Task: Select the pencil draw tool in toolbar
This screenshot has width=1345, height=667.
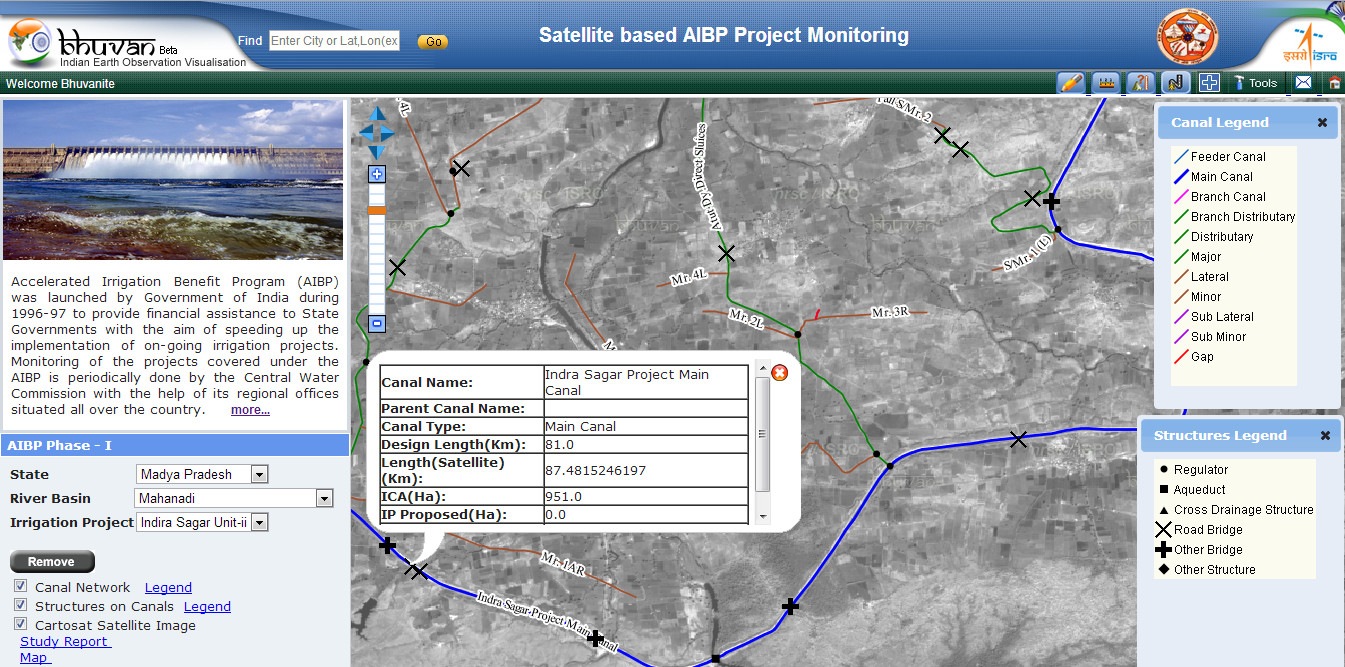Action: point(1071,83)
